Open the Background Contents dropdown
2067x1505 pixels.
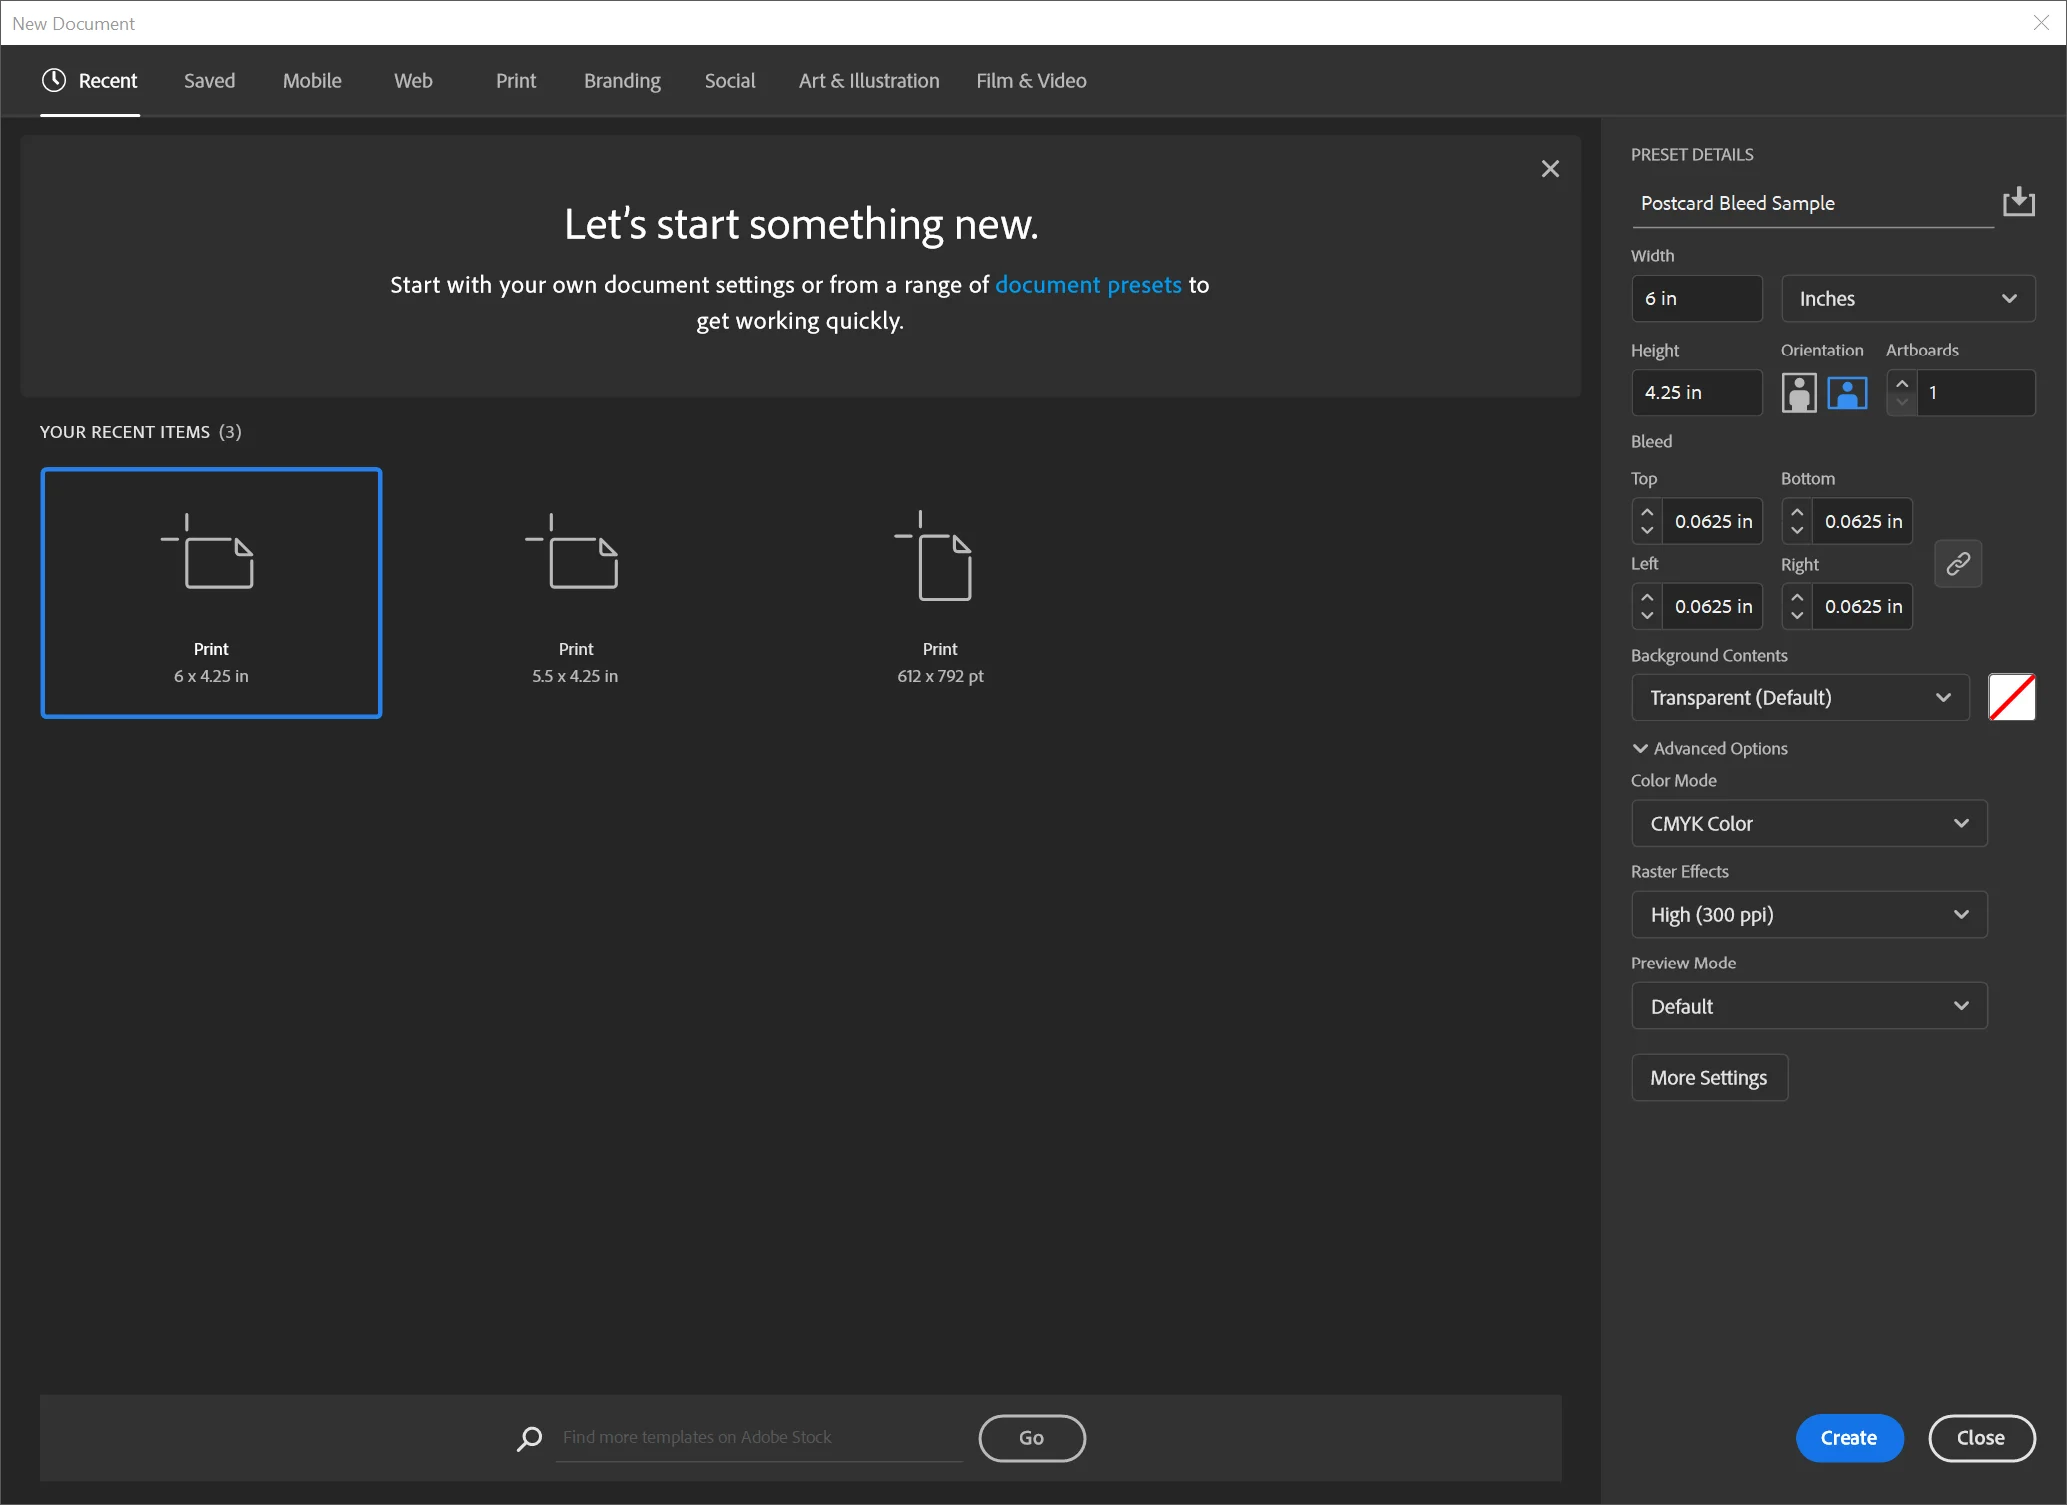click(1798, 697)
